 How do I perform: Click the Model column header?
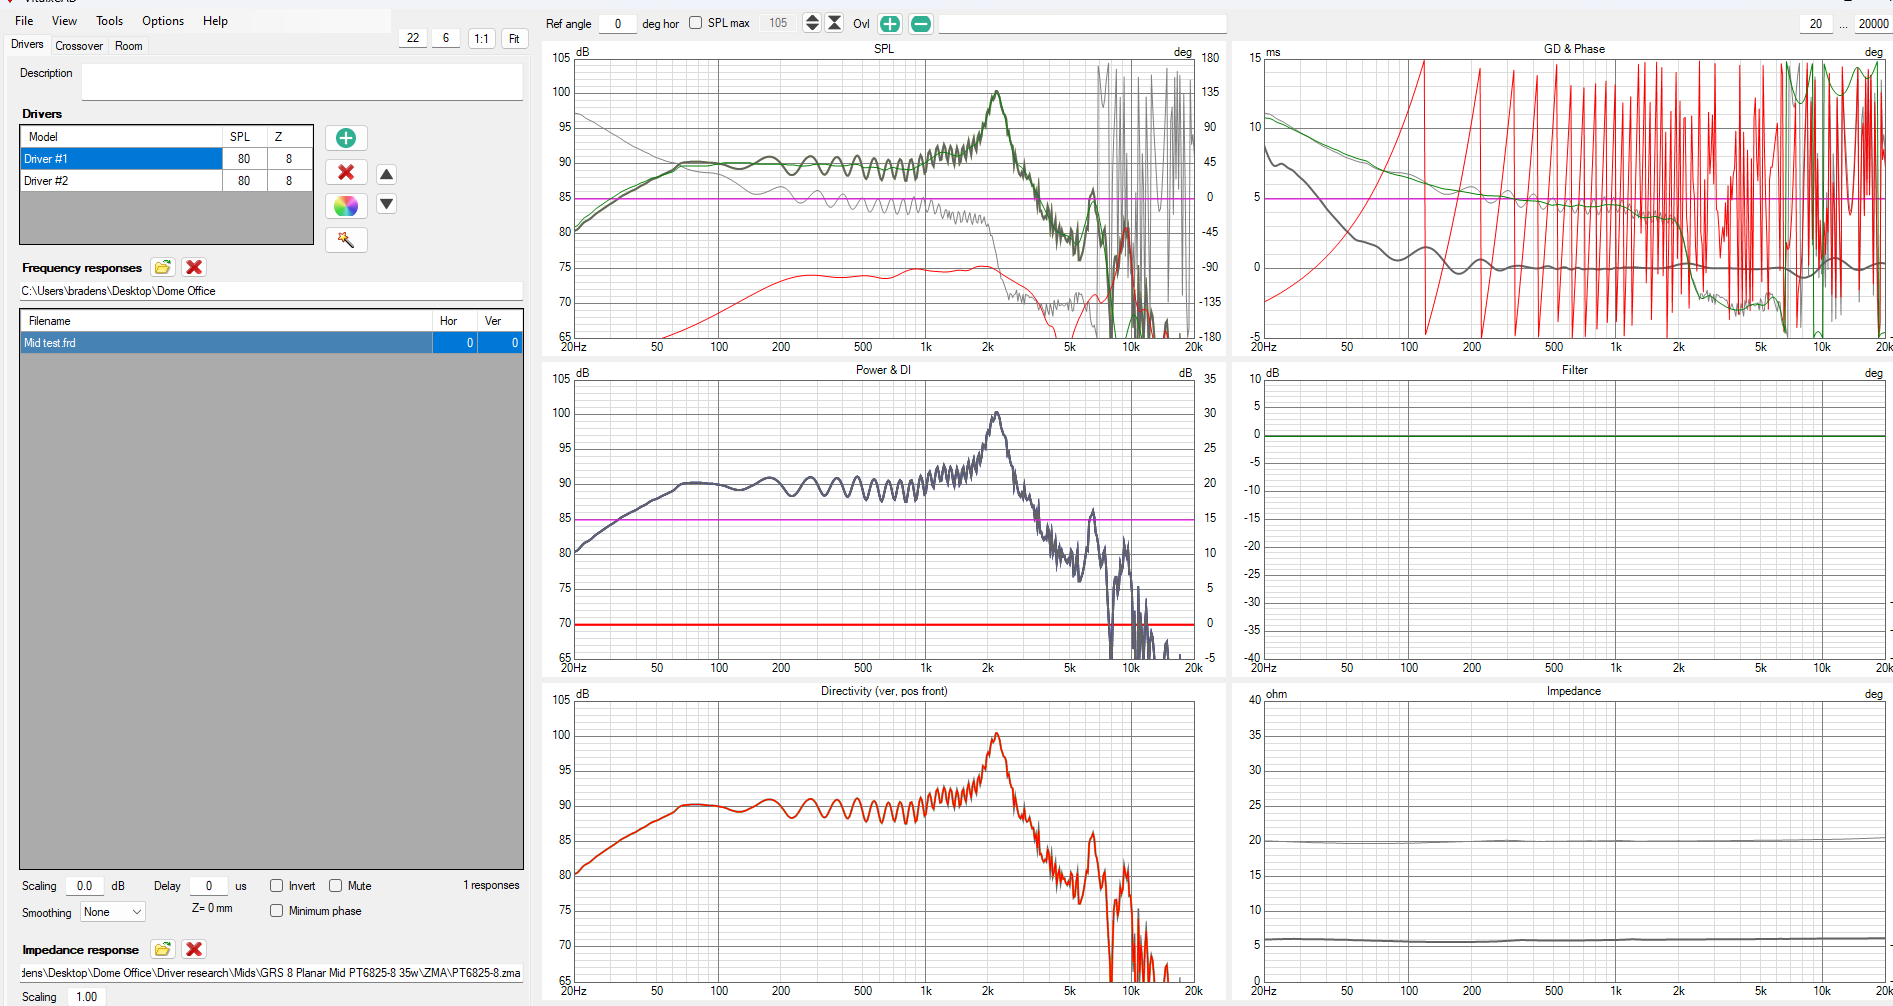tap(122, 137)
